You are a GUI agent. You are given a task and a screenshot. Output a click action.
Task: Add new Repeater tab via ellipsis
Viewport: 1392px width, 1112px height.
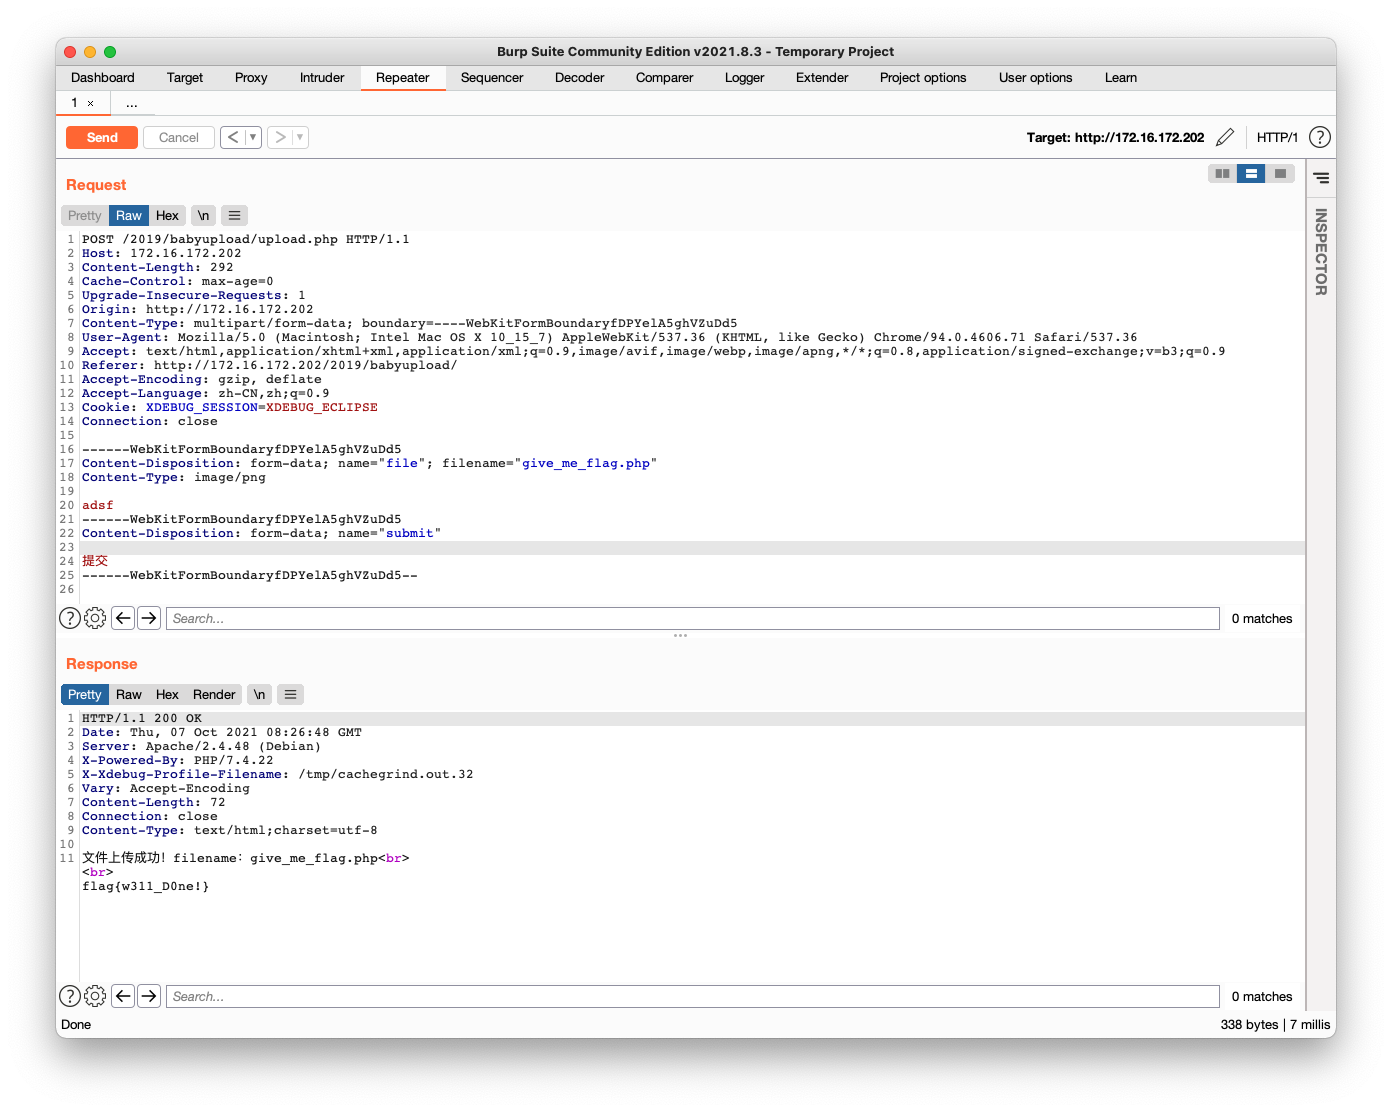[132, 103]
